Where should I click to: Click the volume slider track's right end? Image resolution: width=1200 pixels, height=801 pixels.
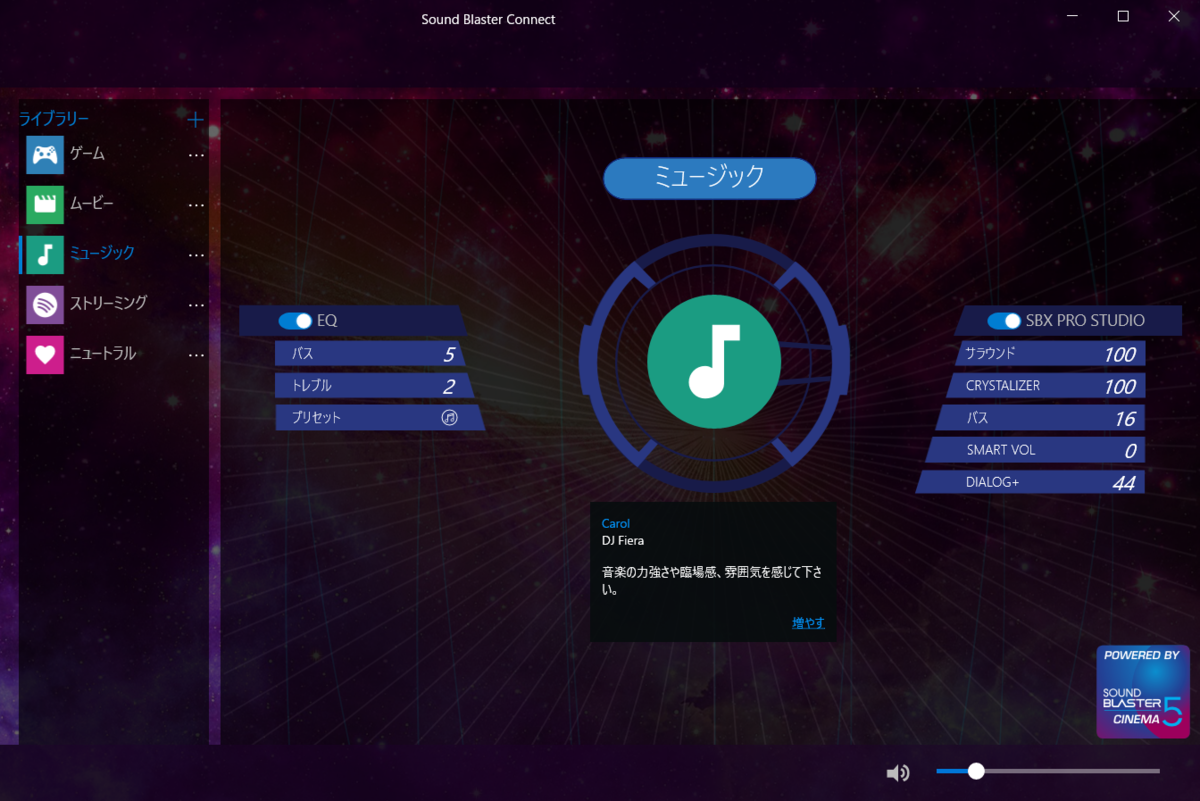[x=1157, y=771]
